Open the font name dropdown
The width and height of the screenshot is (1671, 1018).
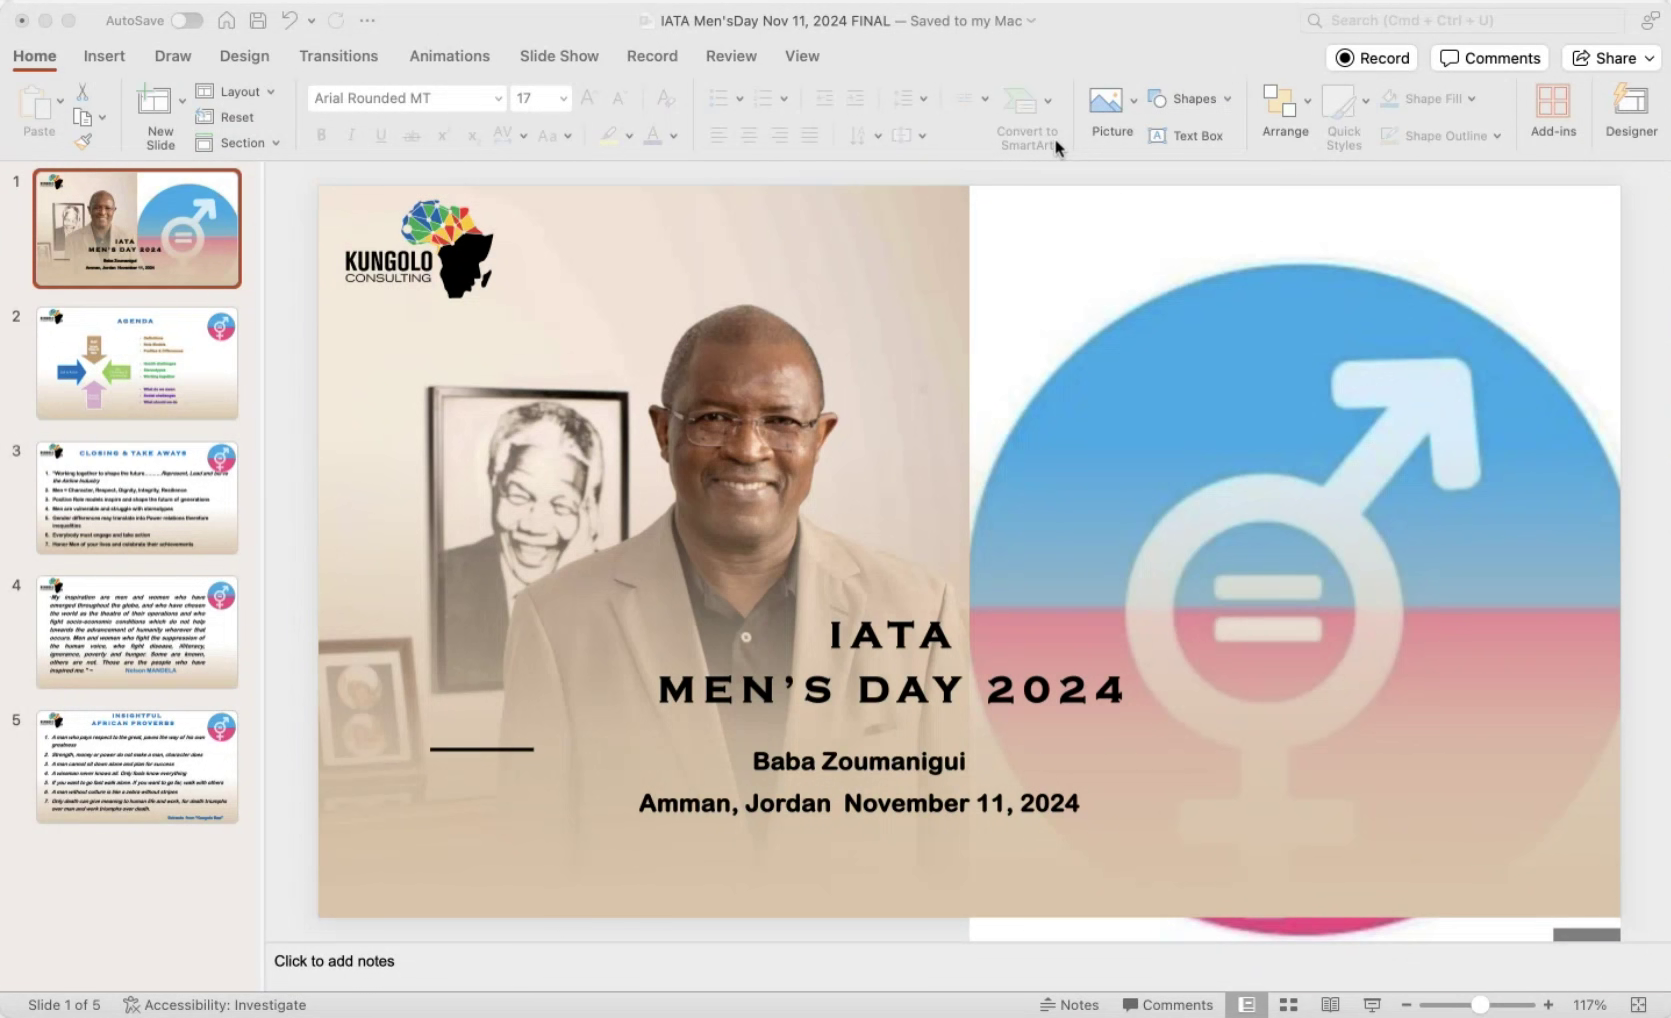498,98
